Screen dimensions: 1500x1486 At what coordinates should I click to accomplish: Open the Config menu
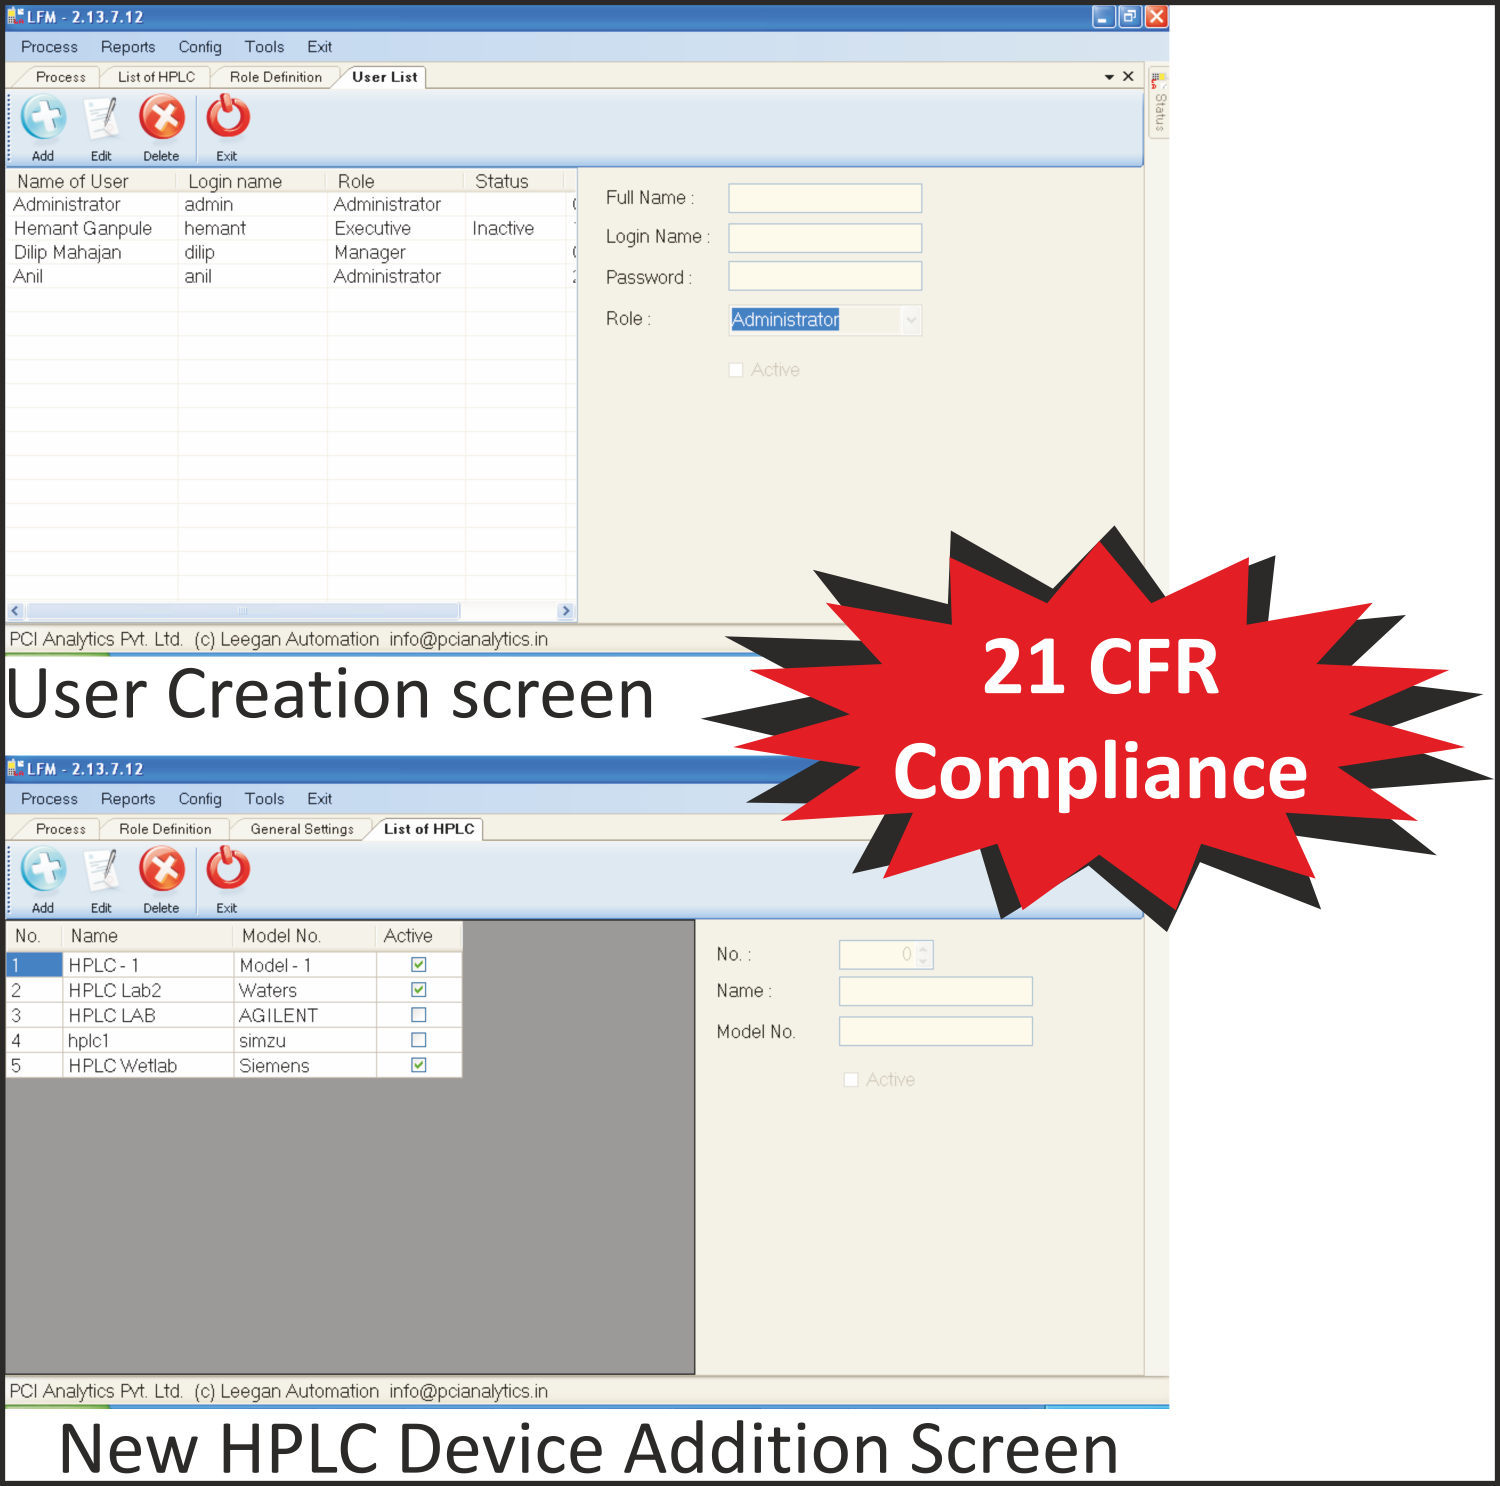point(199,46)
